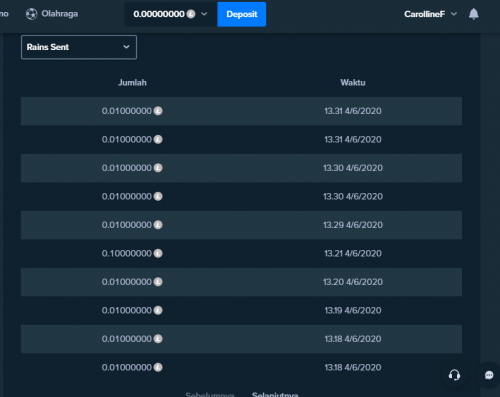Click the 0.00000000 balance value
Image resolution: width=500 pixels, height=397 pixels.
point(159,14)
